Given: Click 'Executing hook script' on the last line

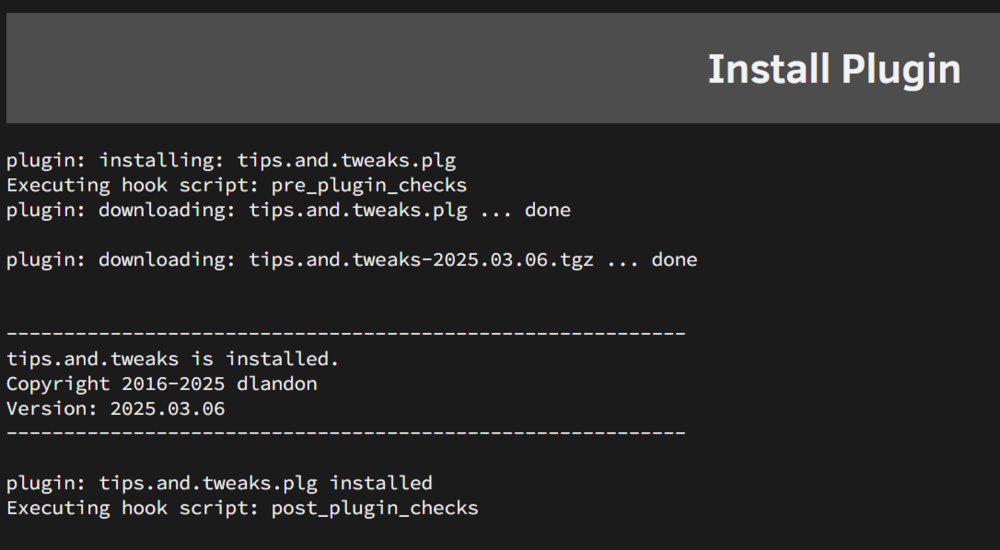Looking at the screenshot, I should click(133, 508).
